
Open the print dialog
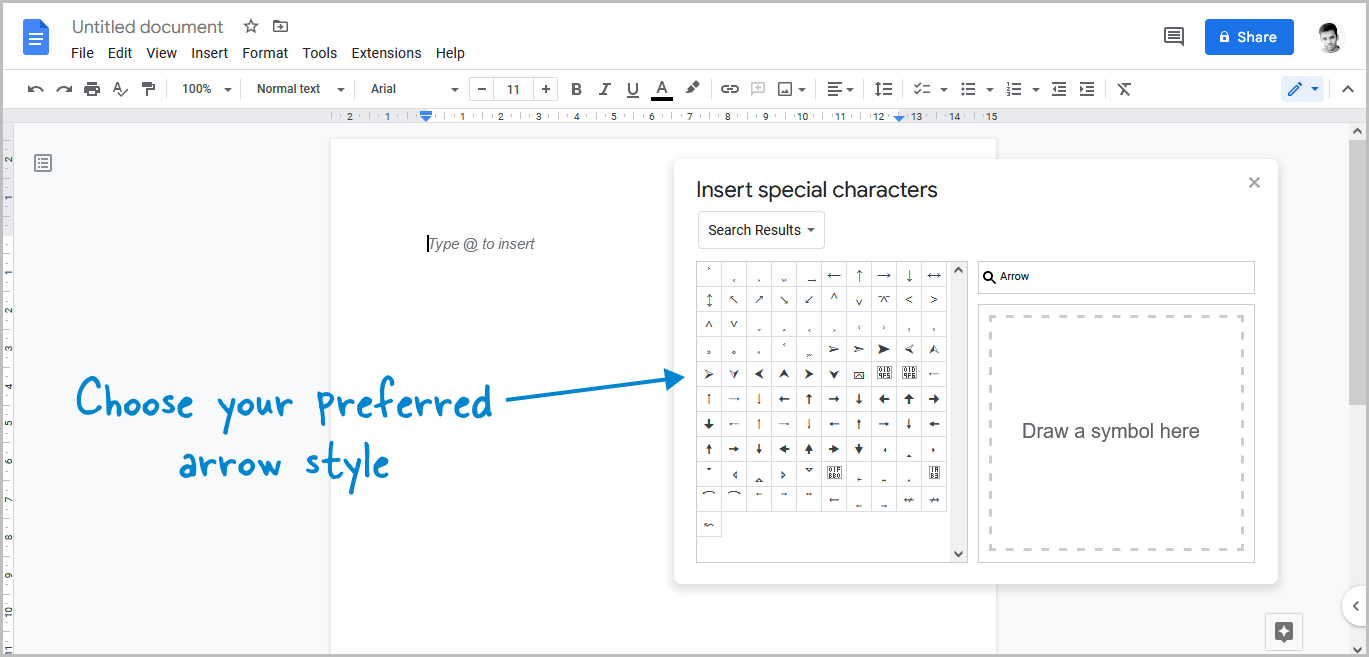point(91,88)
